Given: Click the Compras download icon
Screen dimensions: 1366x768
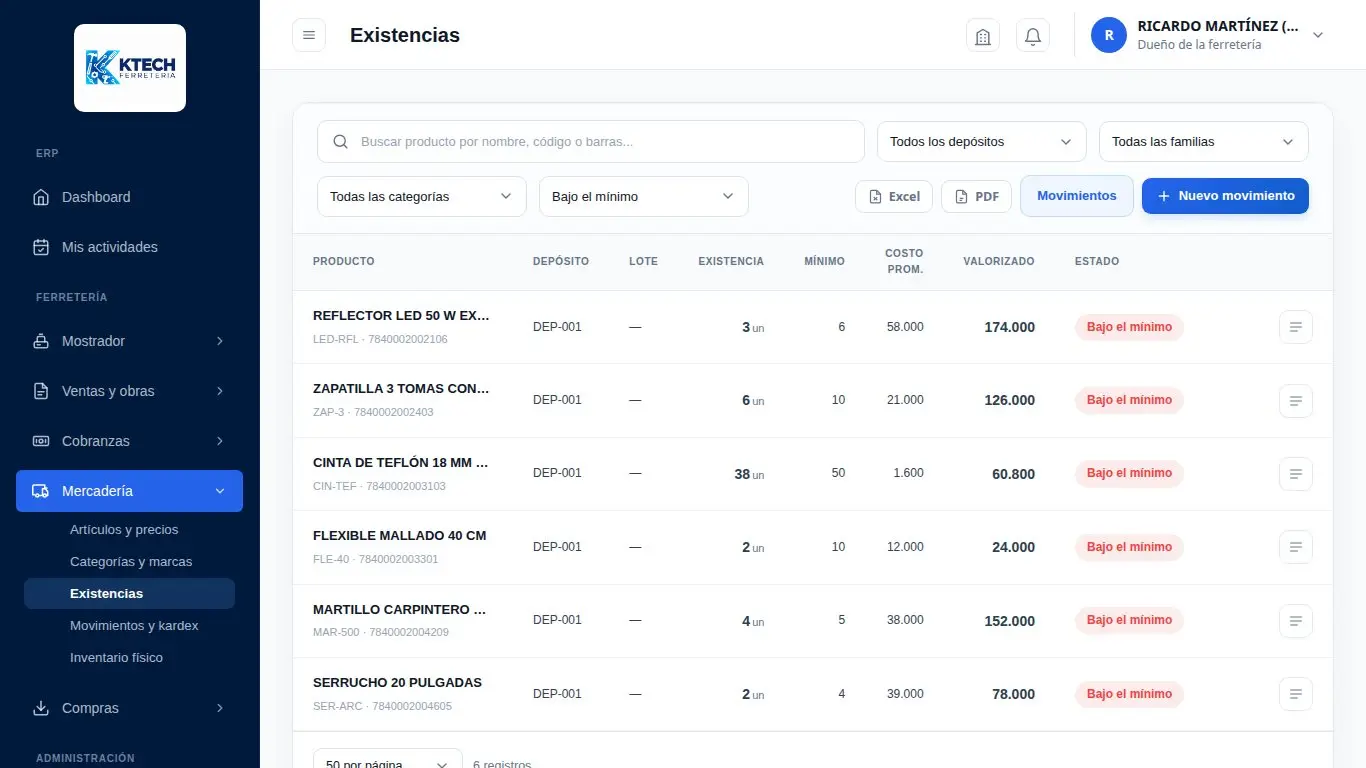Looking at the screenshot, I should (41, 708).
